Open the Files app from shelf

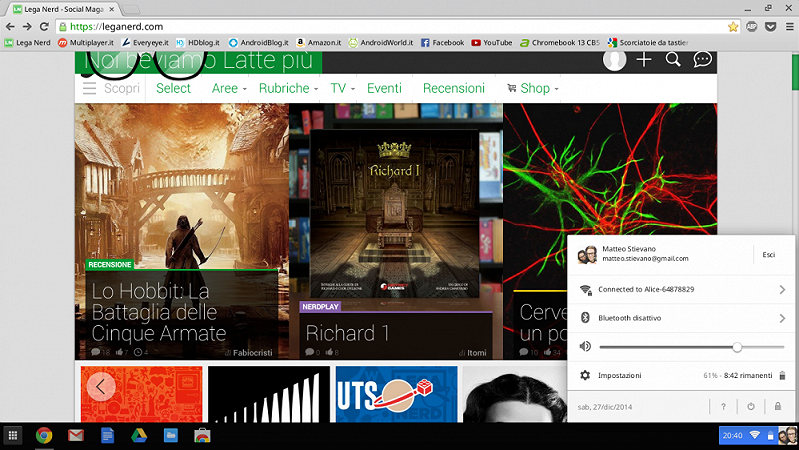pyautogui.click(x=171, y=436)
